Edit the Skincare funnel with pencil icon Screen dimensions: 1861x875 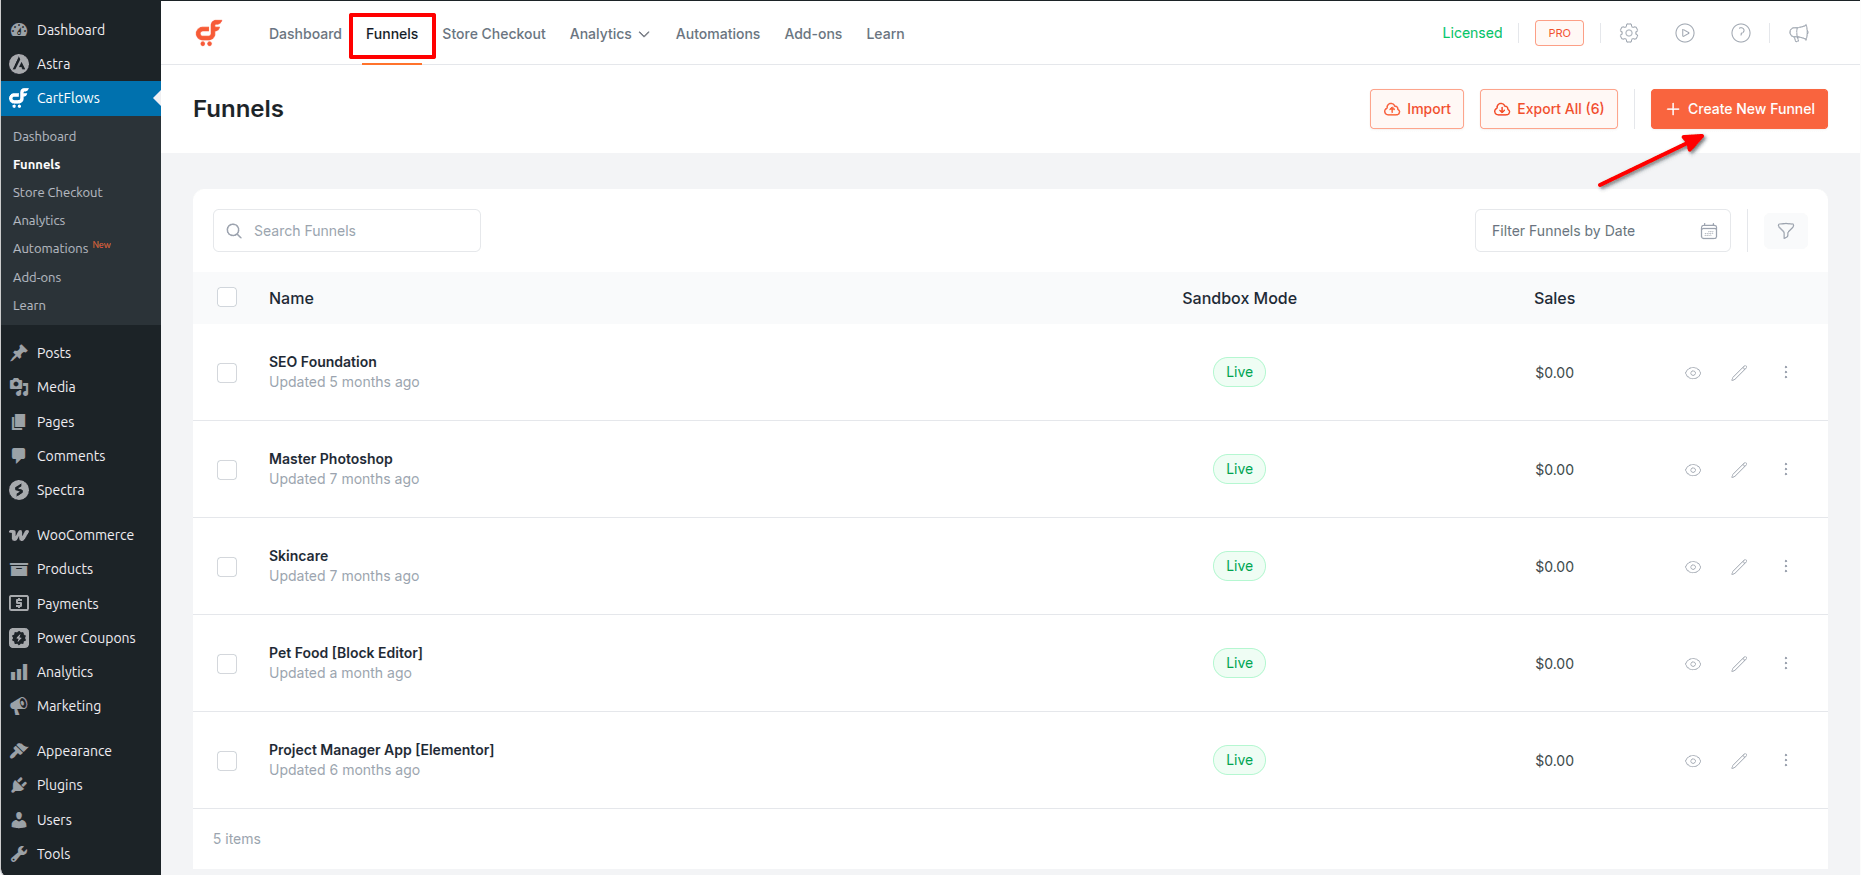[x=1739, y=567]
